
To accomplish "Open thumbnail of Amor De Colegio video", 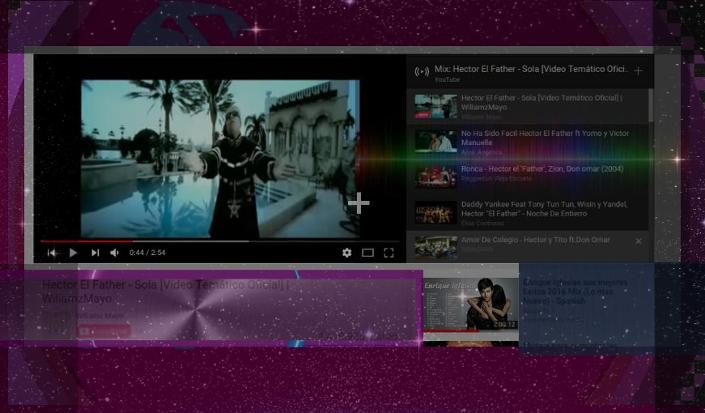I will 436,247.
